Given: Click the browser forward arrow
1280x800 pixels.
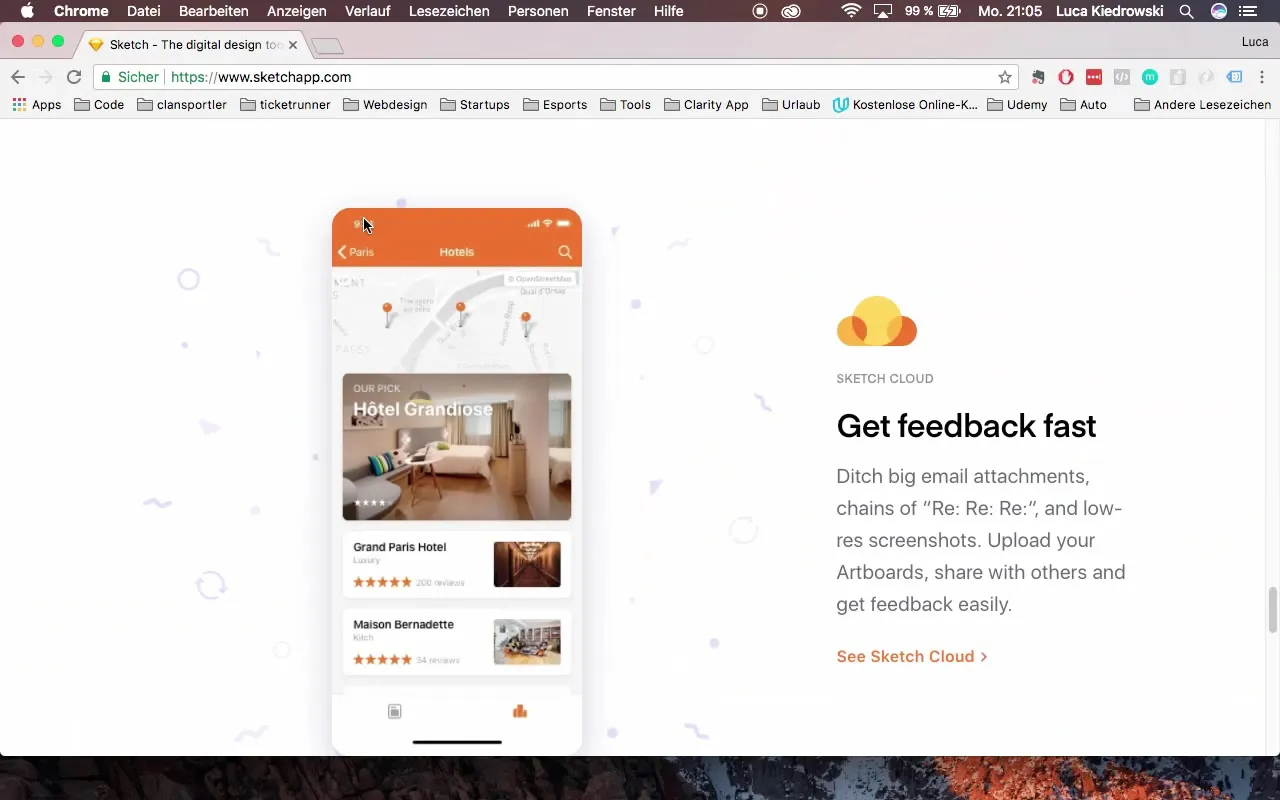Looking at the screenshot, I should (x=46, y=77).
